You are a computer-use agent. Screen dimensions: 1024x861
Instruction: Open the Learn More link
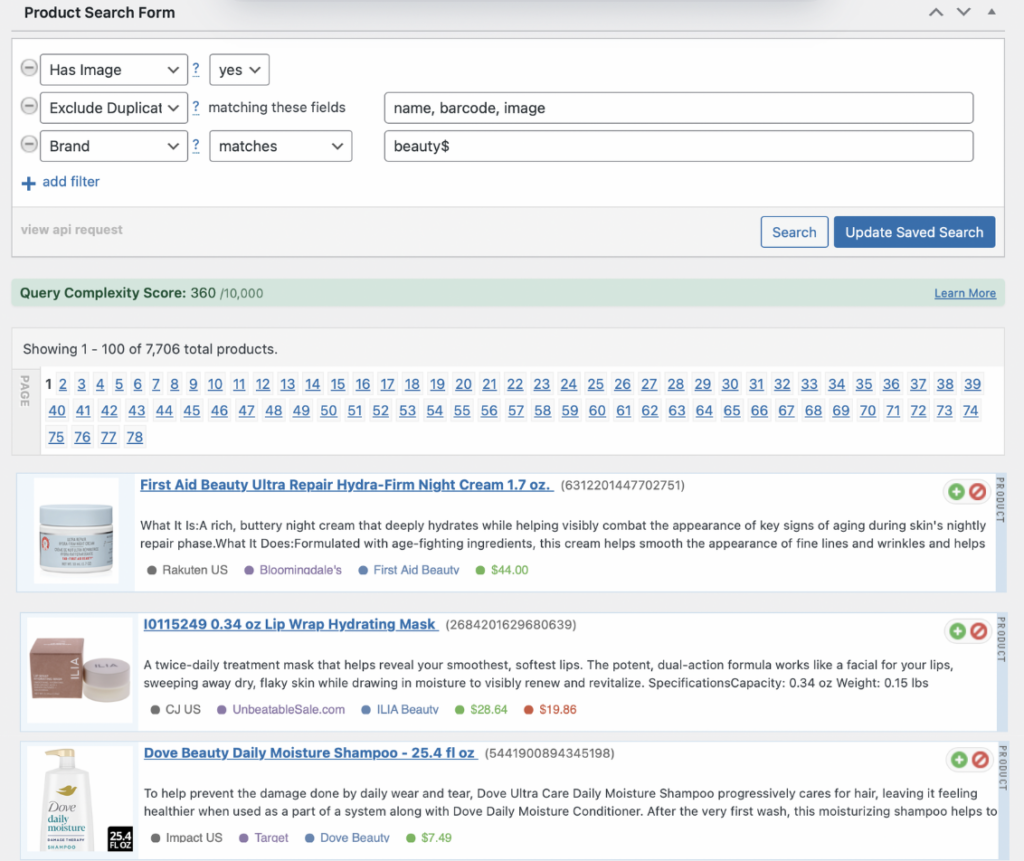tap(965, 293)
